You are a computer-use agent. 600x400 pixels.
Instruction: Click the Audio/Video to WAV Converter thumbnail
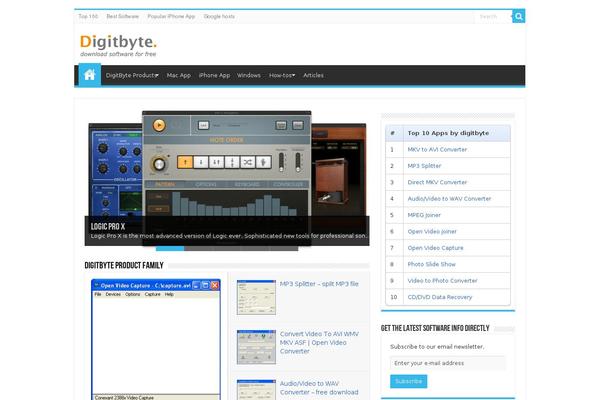pyautogui.click(x=256, y=390)
